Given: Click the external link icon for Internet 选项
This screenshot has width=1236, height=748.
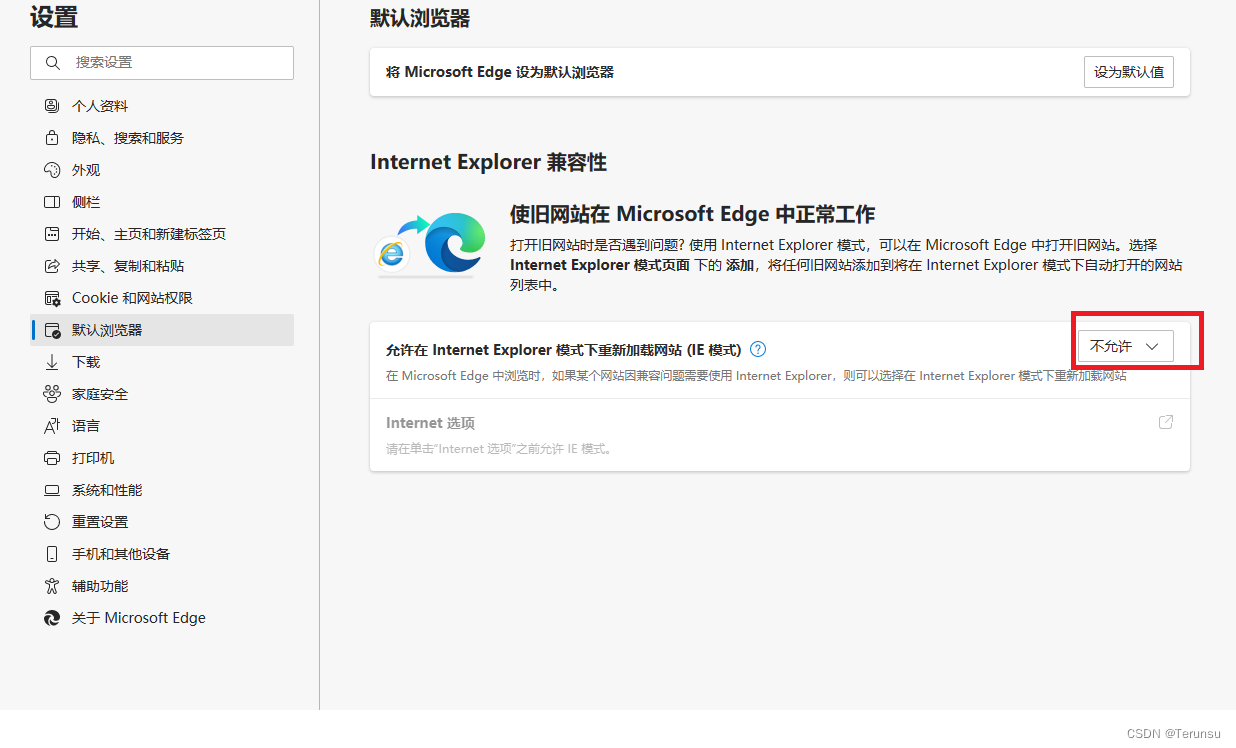Looking at the screenshot, I should pyautogui.click(x=1165, y=422).
